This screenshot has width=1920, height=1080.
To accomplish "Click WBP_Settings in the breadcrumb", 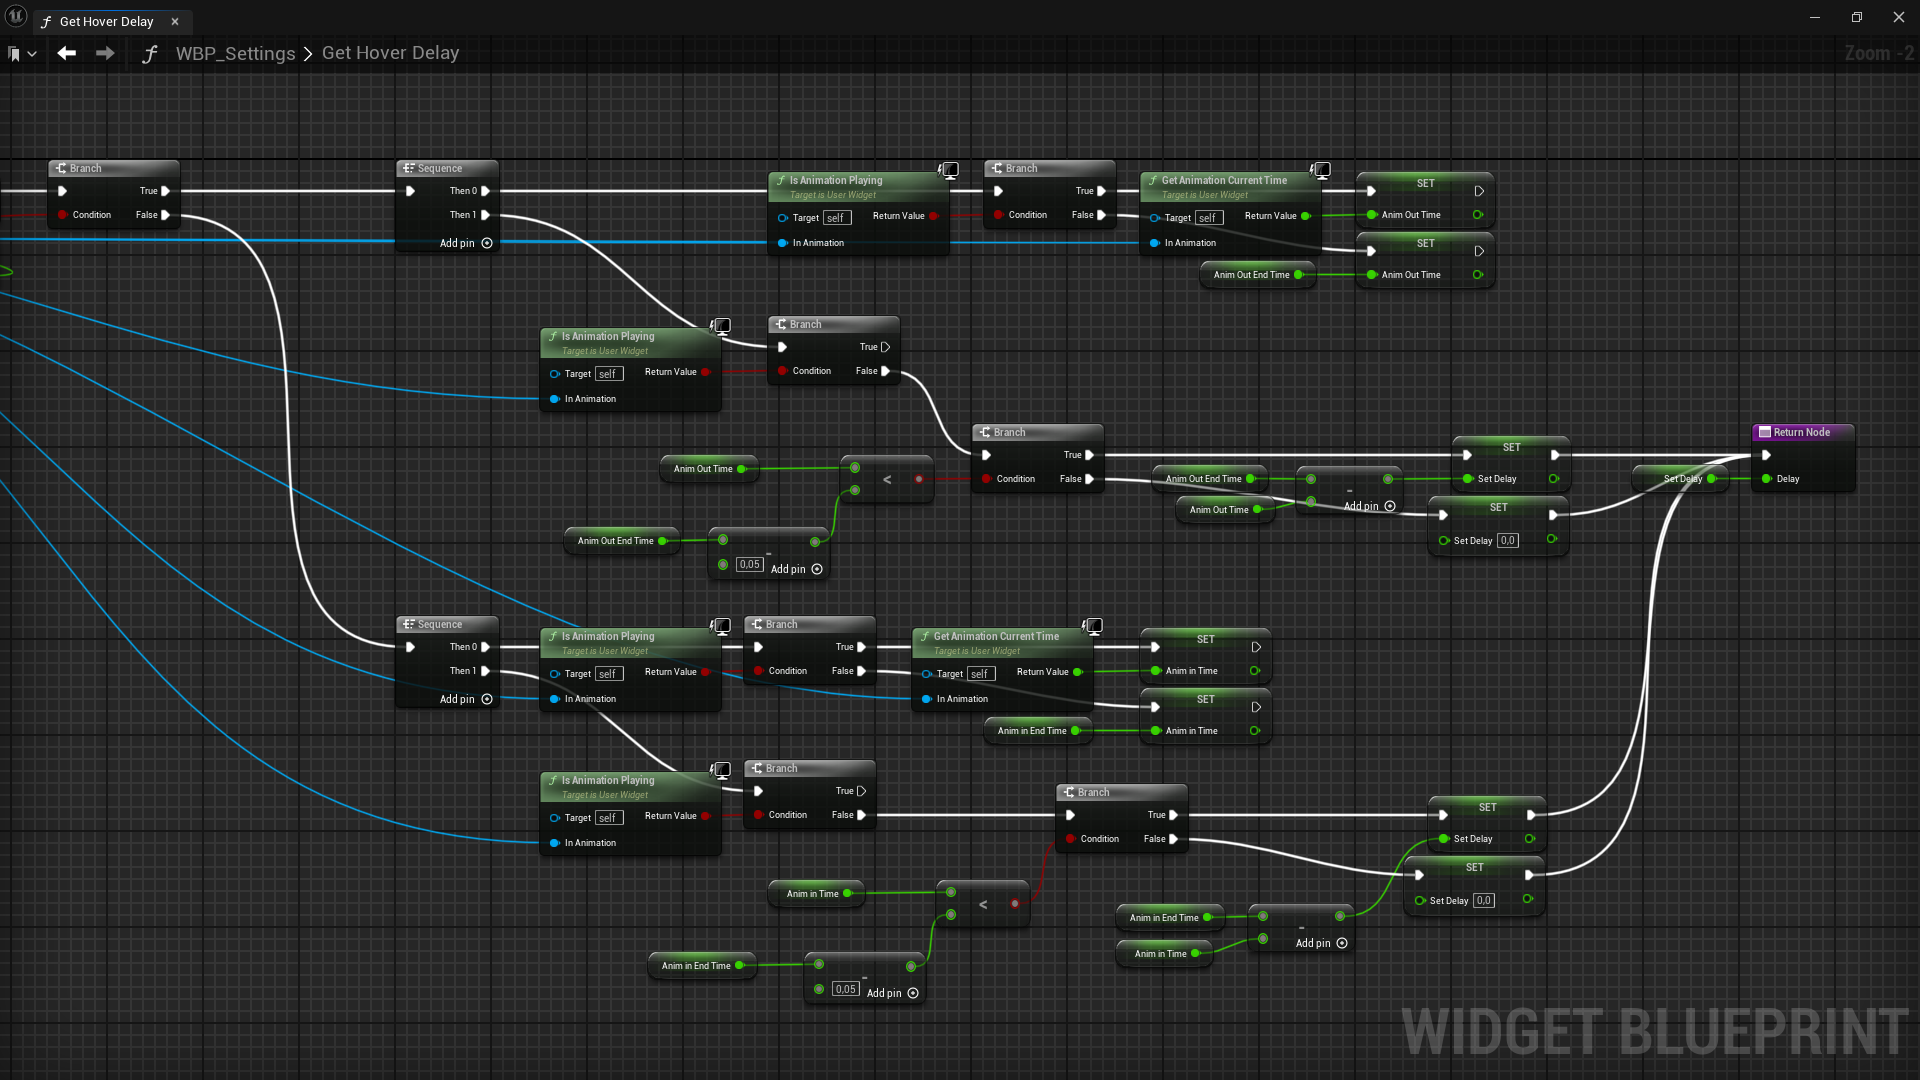I will tap(235, 53).
